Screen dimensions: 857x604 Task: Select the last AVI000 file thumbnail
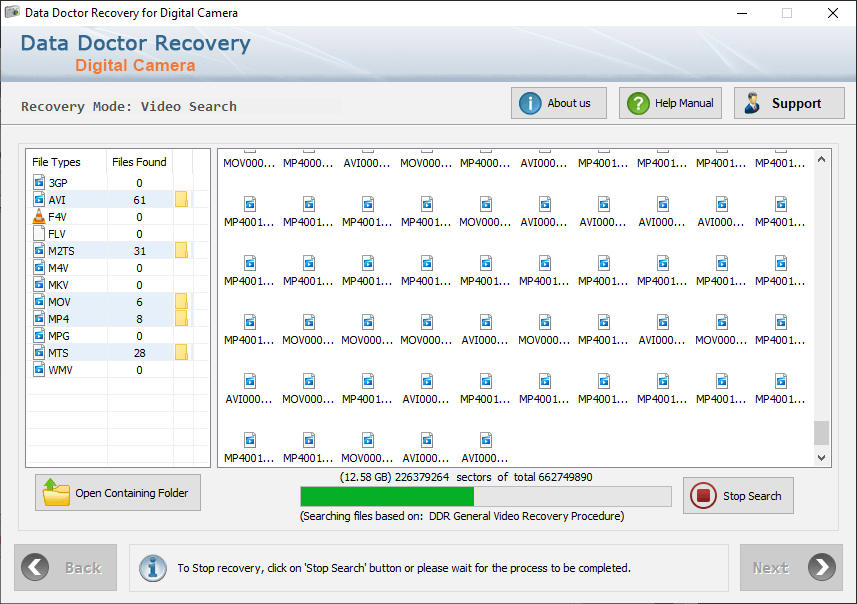click(485, 448)
